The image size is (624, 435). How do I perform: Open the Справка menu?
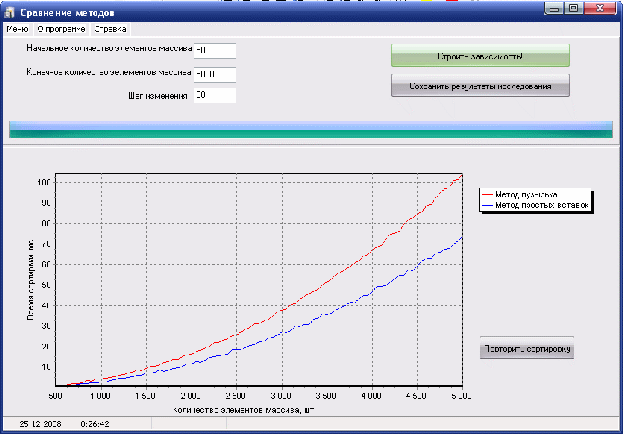(x=110, y=29)
